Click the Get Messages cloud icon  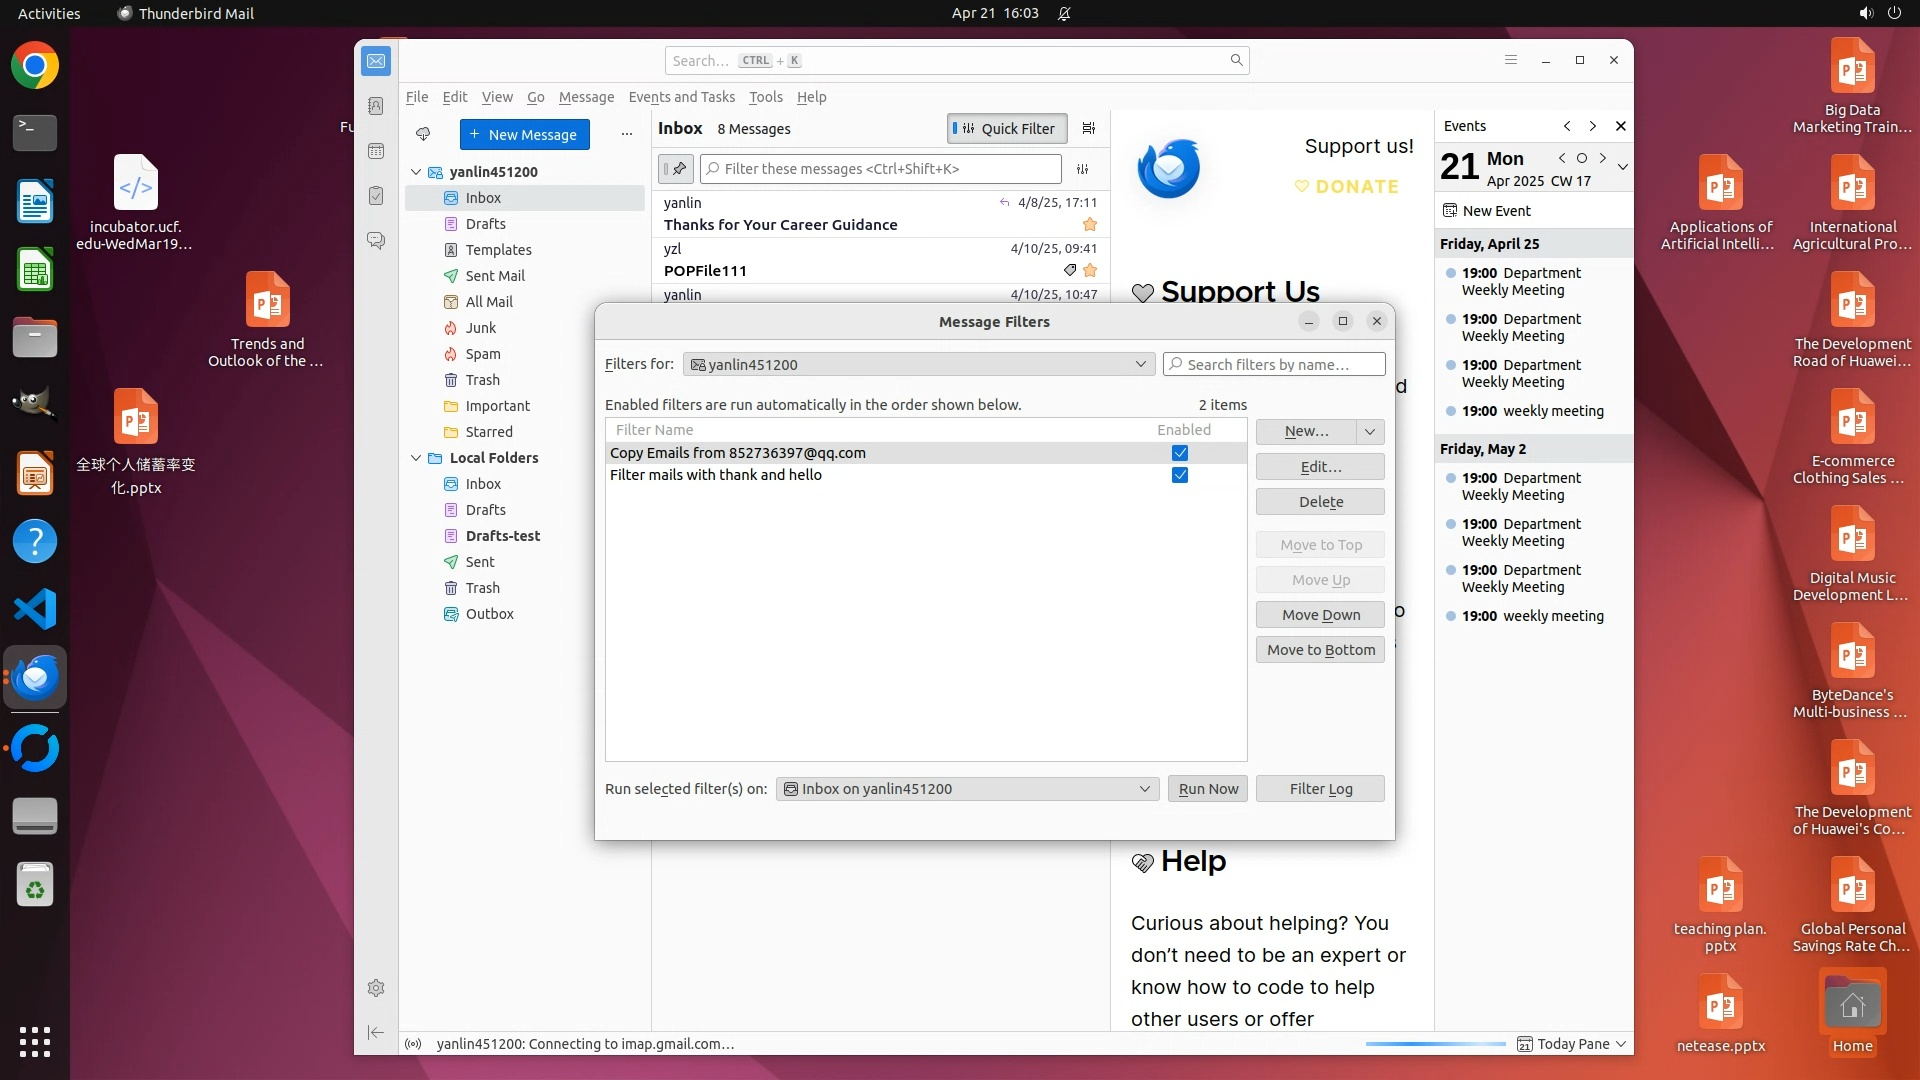pyautogui.click(x=423, y=134)
